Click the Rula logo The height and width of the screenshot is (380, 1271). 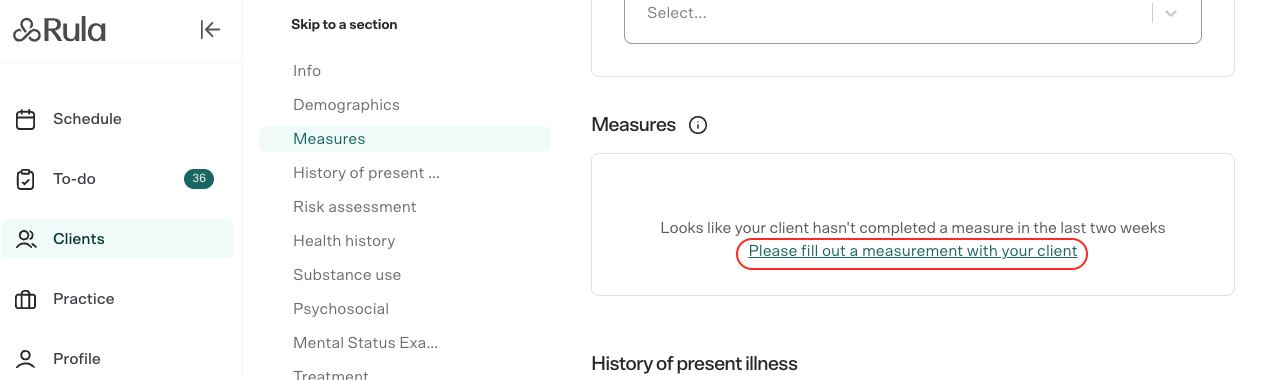[59, 30]
